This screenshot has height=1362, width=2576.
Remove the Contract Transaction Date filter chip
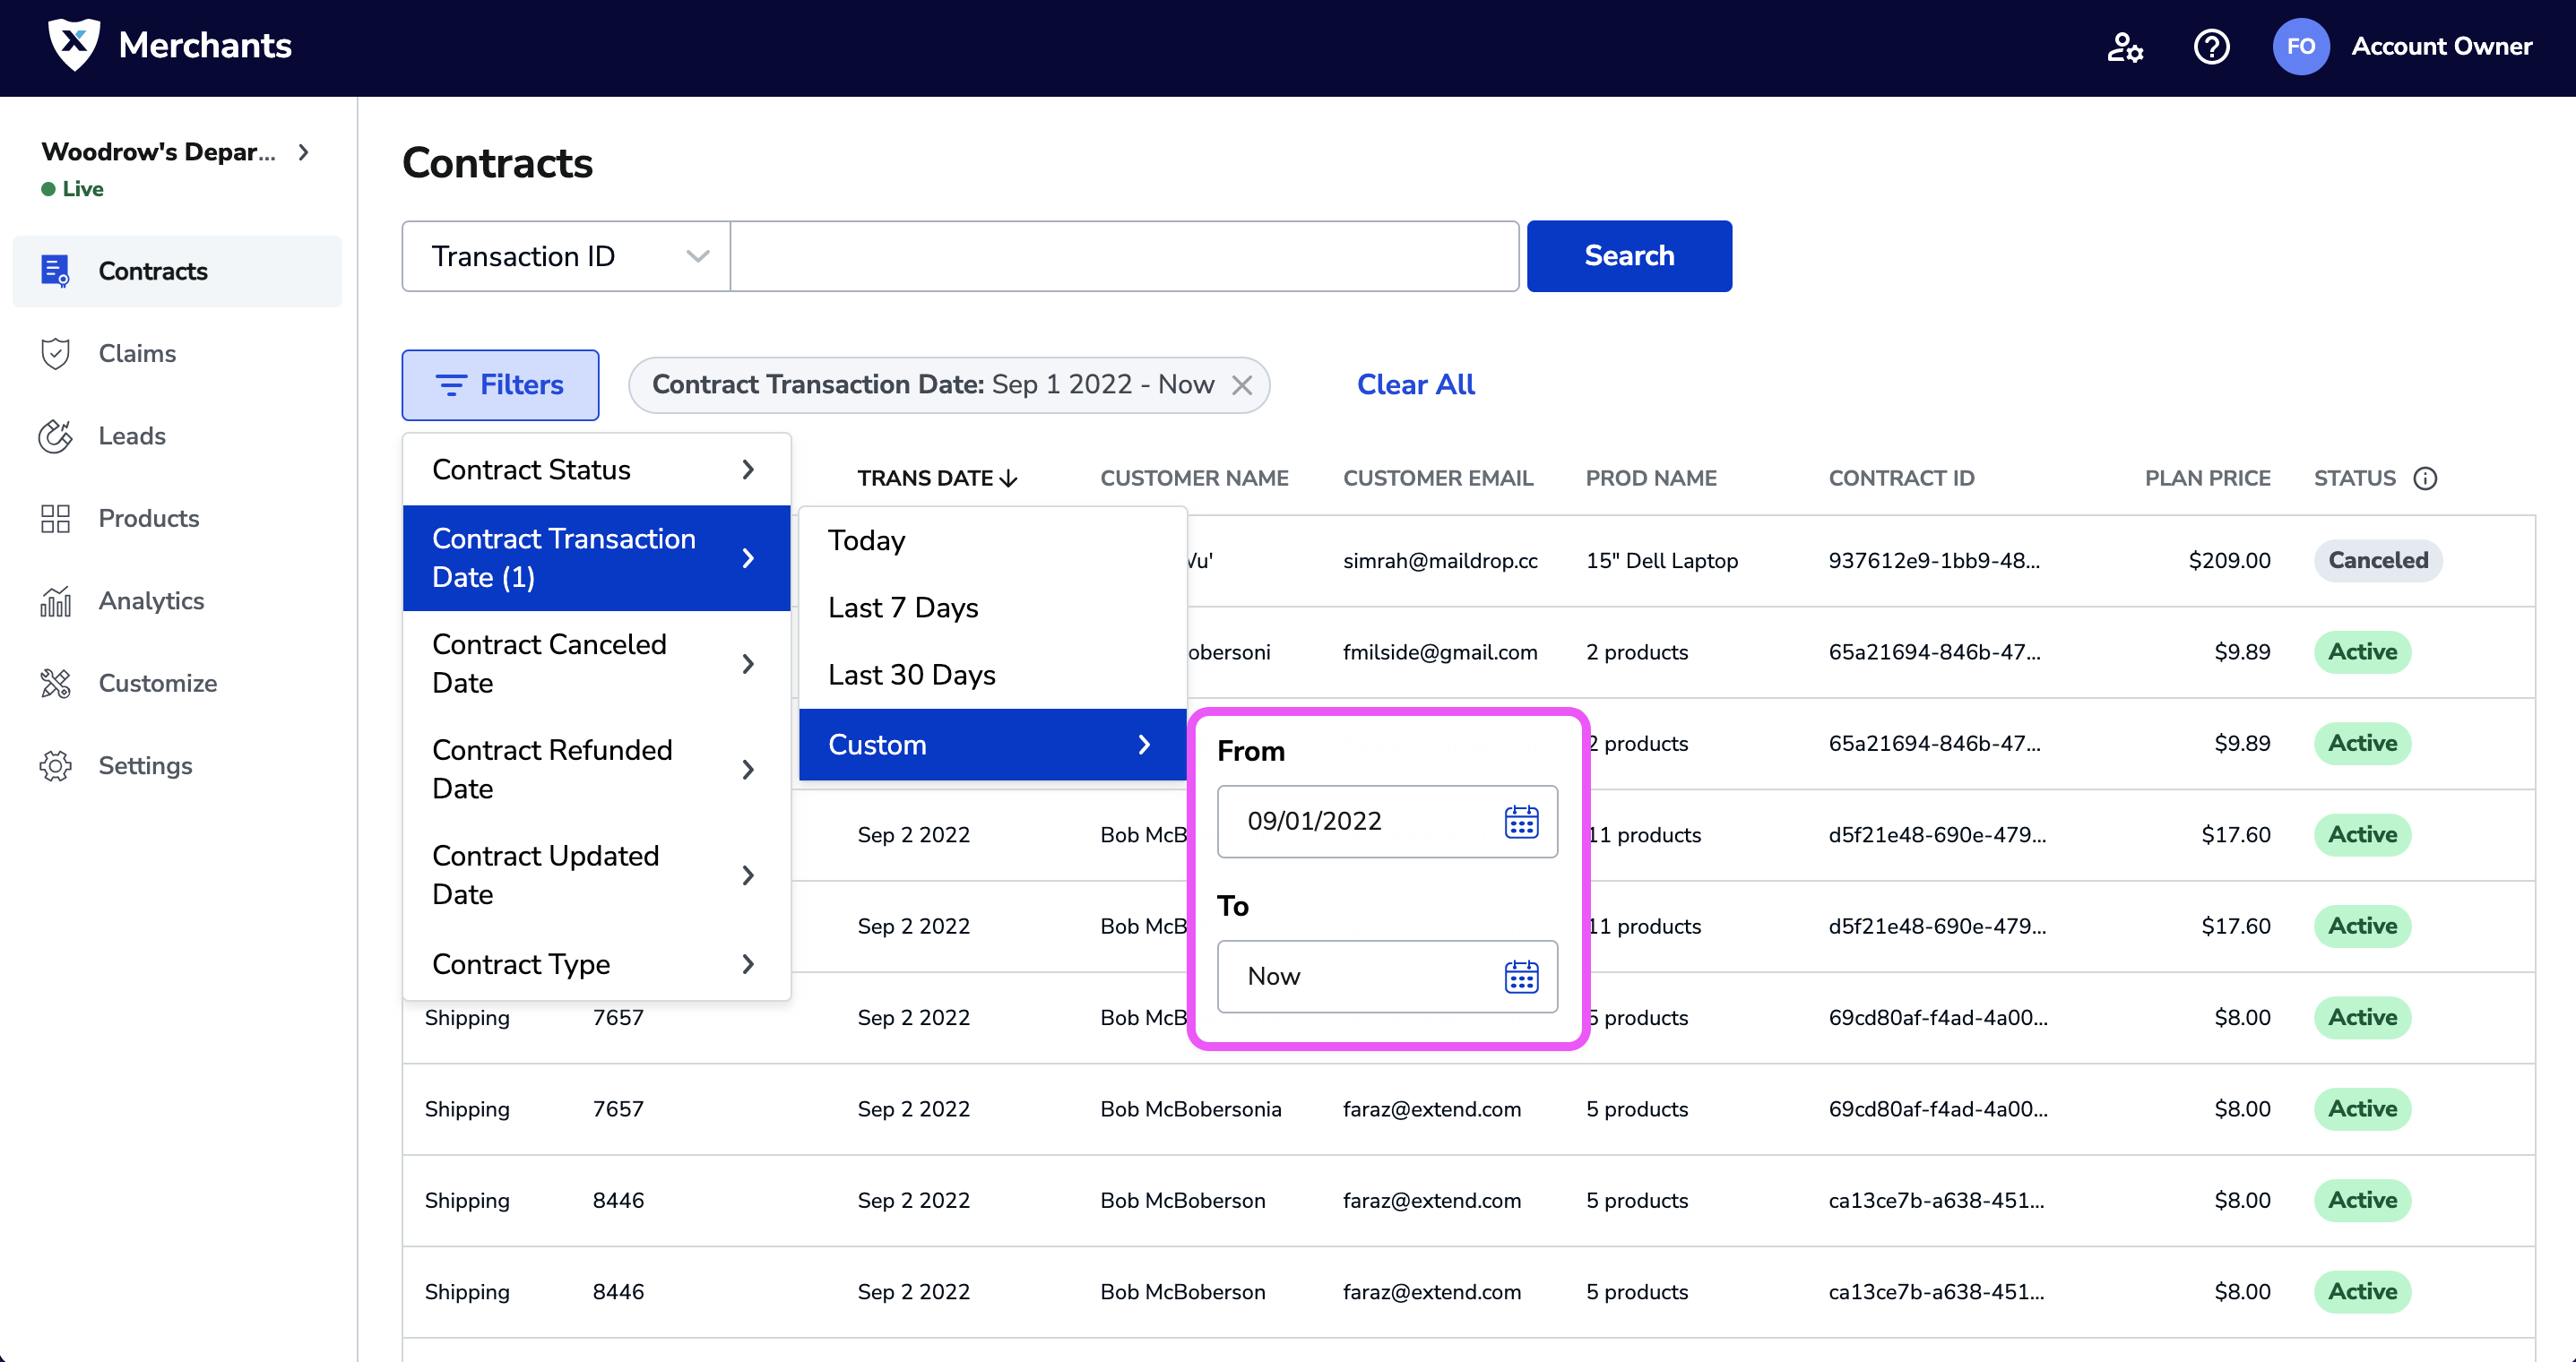click(x=1241, y=385)
